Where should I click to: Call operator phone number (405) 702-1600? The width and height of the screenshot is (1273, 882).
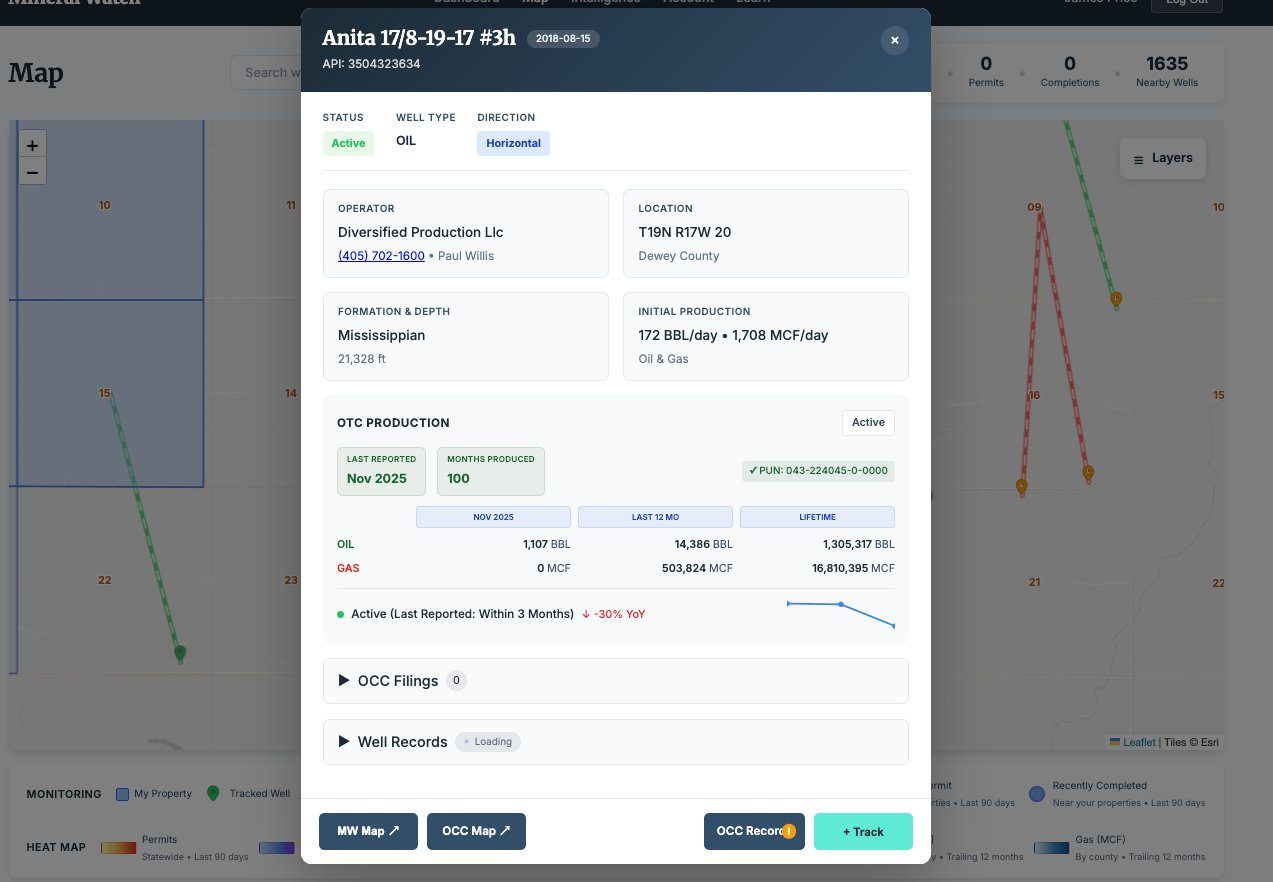click(x=380, y=256)
